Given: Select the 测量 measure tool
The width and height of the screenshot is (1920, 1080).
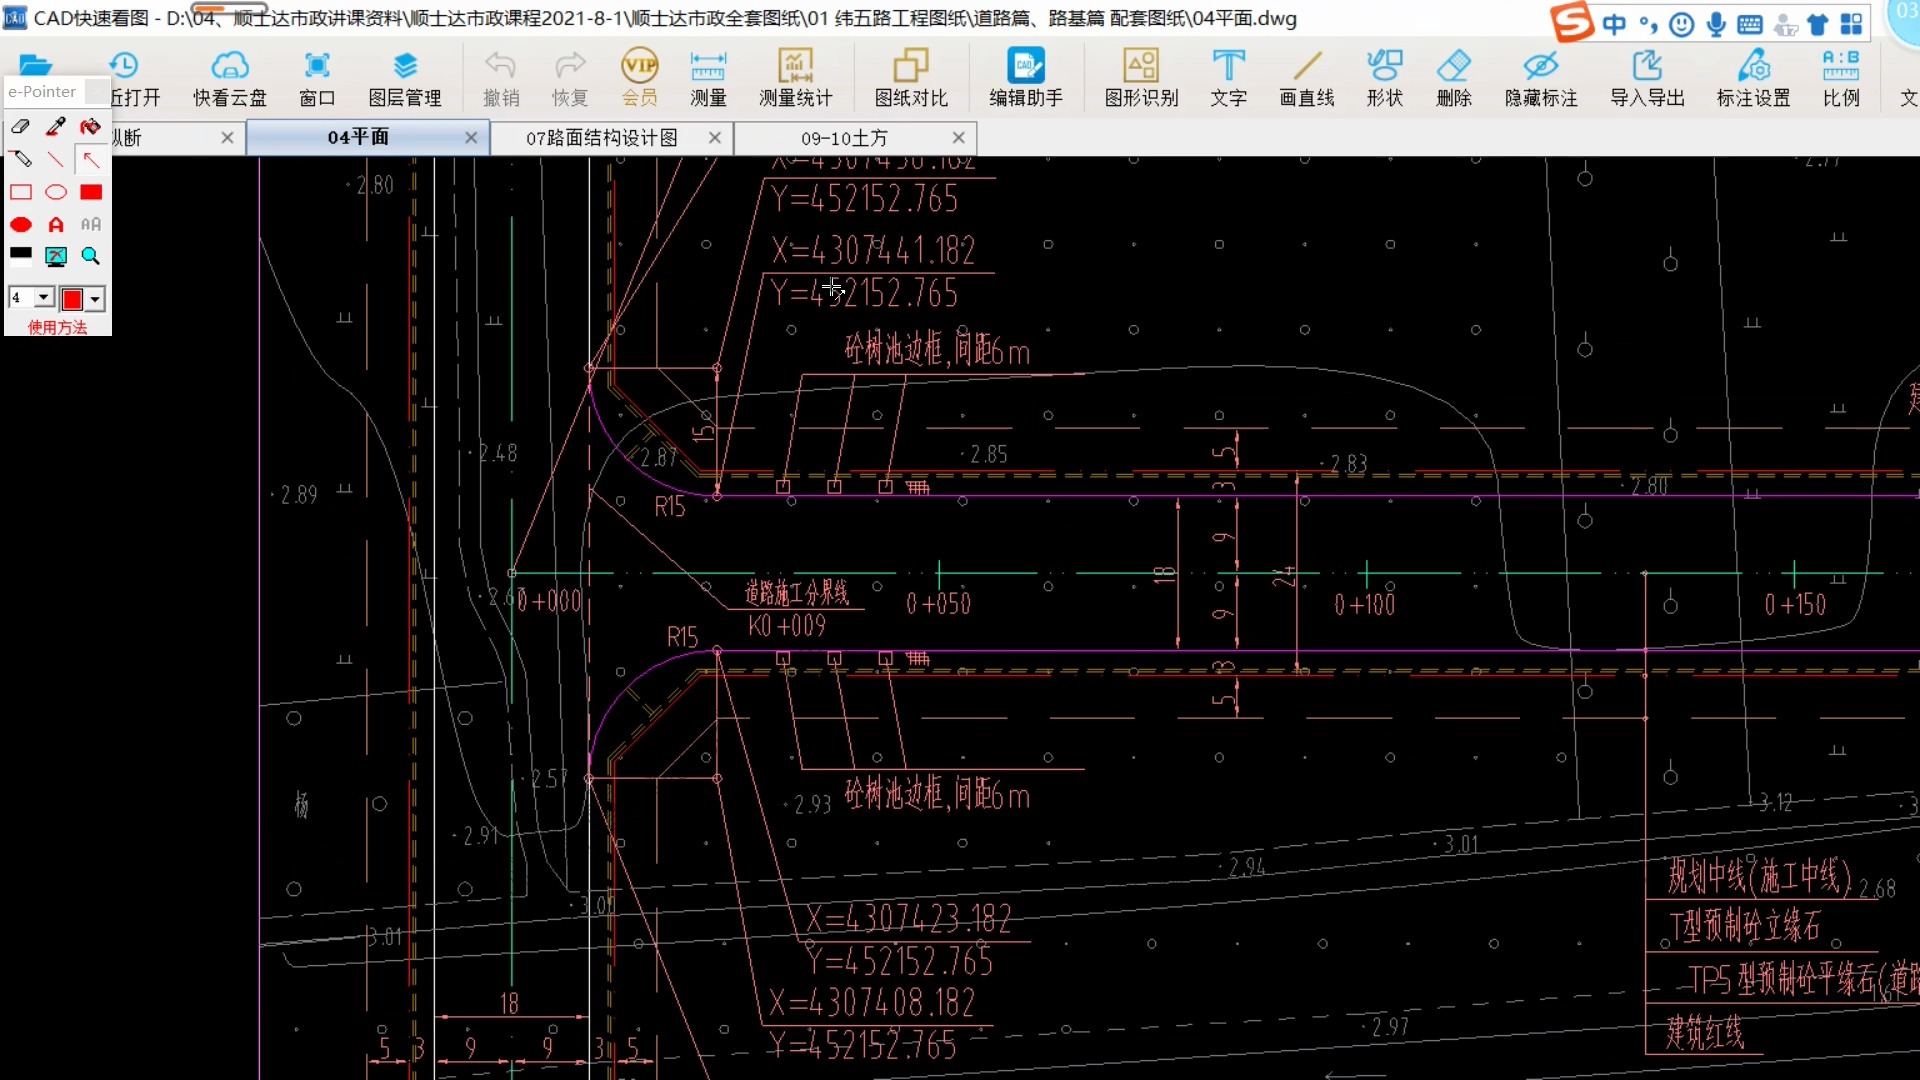Looking at the screenshot, I should point(708,78).
